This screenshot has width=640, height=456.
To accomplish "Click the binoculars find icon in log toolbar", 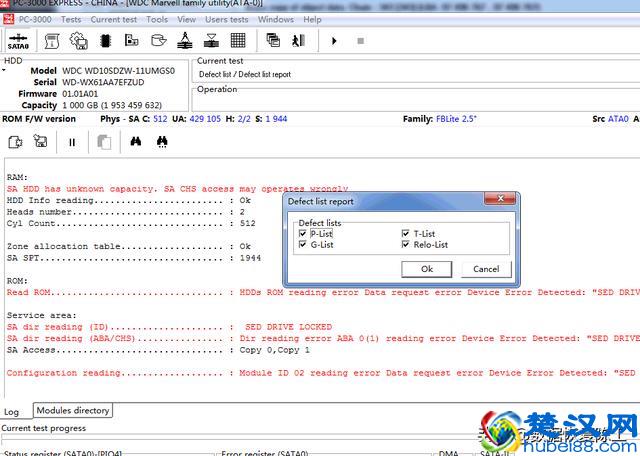I will pyautogui.click(x=136, y=142).
